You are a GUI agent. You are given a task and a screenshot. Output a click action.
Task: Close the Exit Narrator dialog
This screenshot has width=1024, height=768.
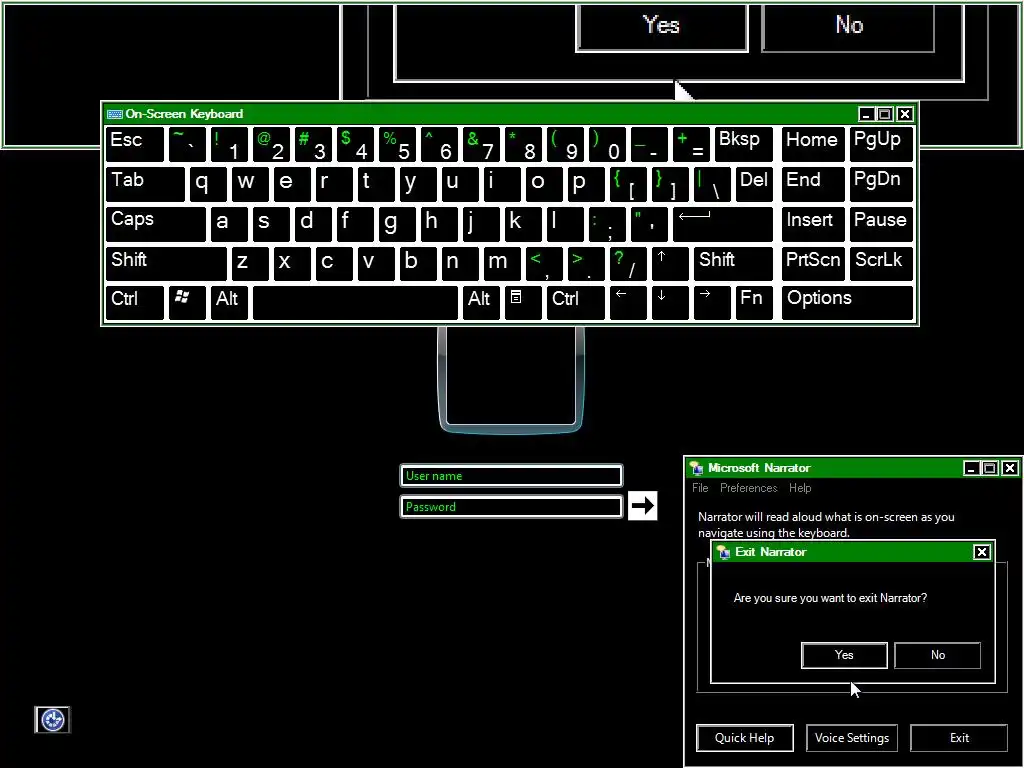point(982,552)
